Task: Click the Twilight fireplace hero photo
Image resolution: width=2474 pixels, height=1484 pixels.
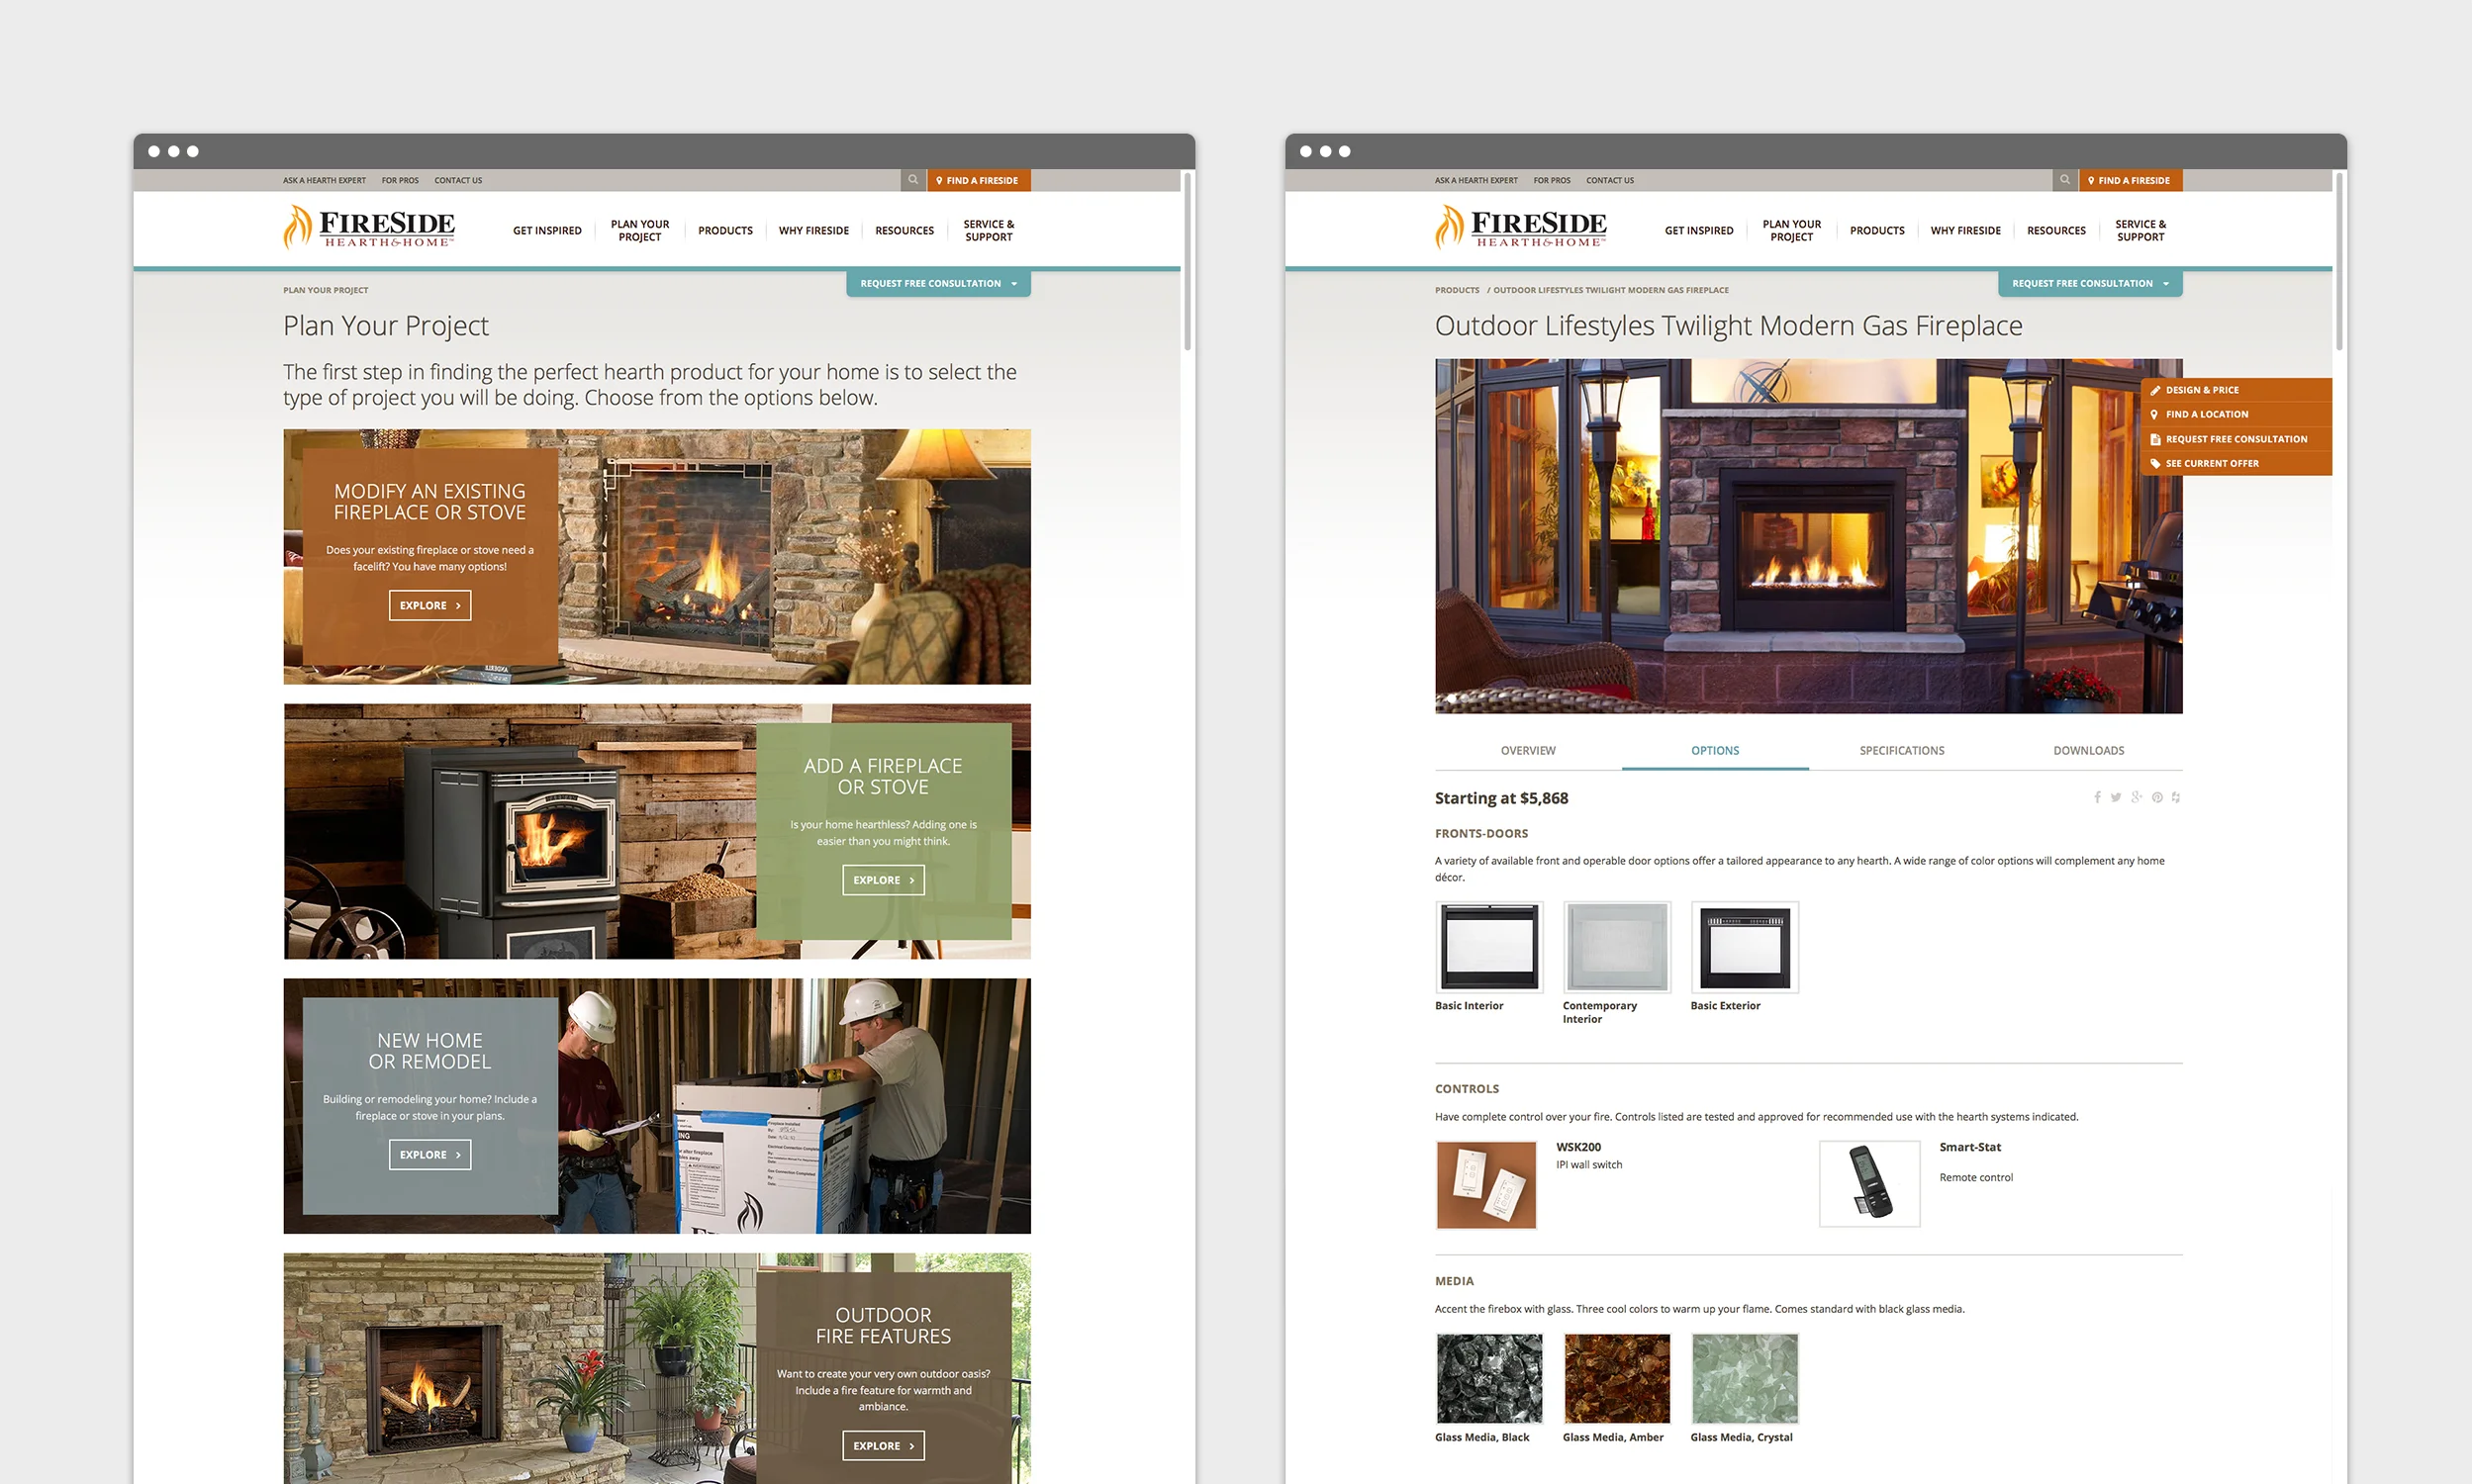Action: click(1810, 536)
